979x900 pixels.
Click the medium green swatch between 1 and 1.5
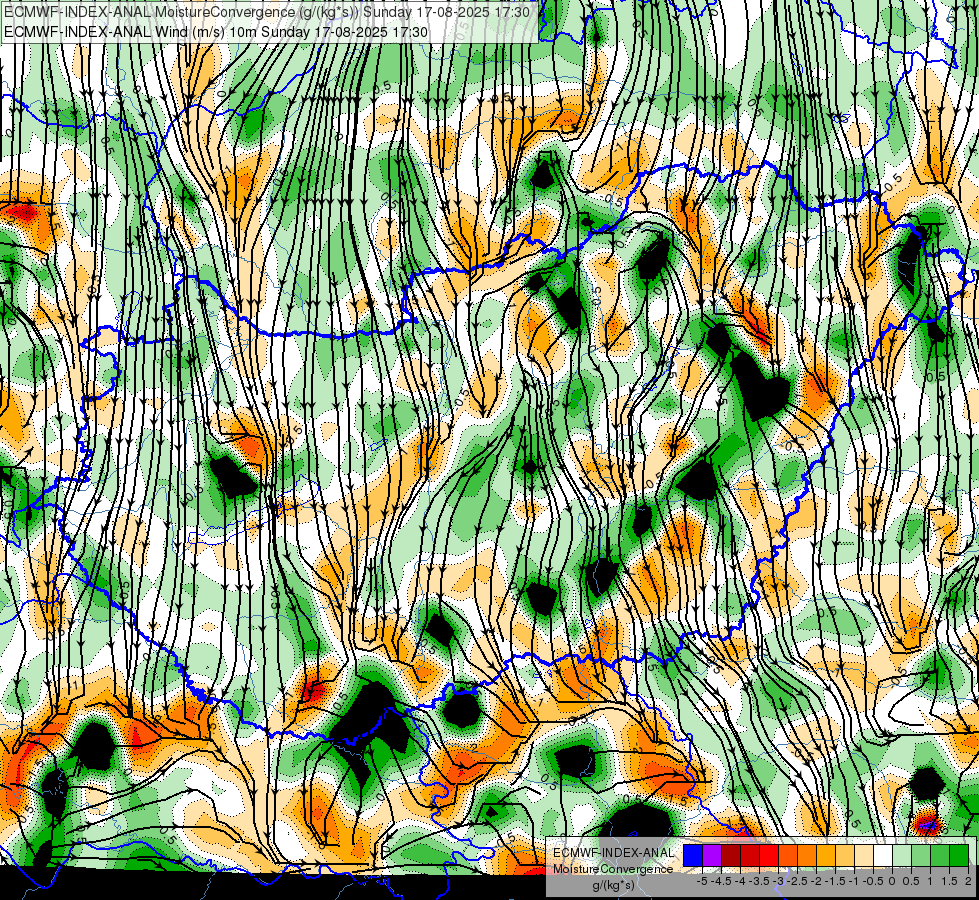click(940, 856)
